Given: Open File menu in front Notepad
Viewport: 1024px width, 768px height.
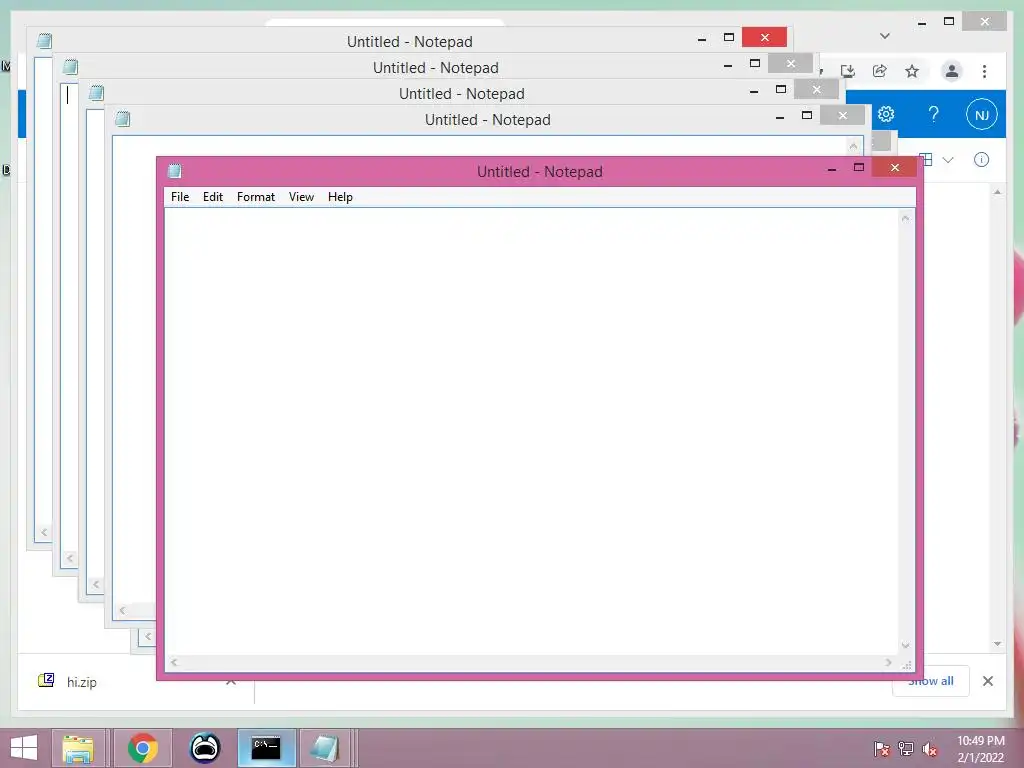Looking at the screenshot, I should (x=180, y=197).
